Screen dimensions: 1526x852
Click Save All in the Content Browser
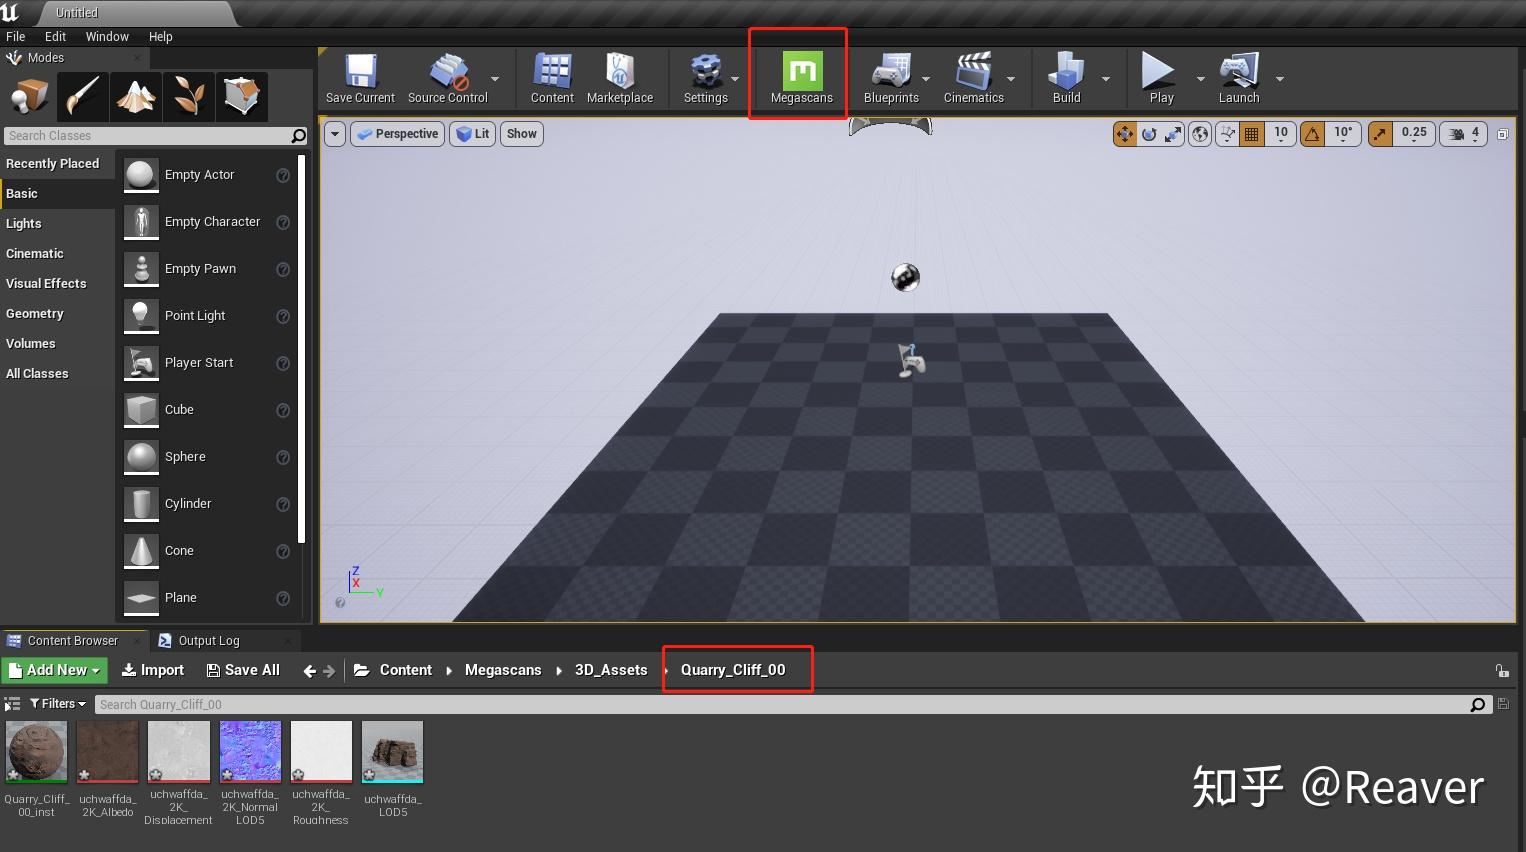[x=243, y=670]
